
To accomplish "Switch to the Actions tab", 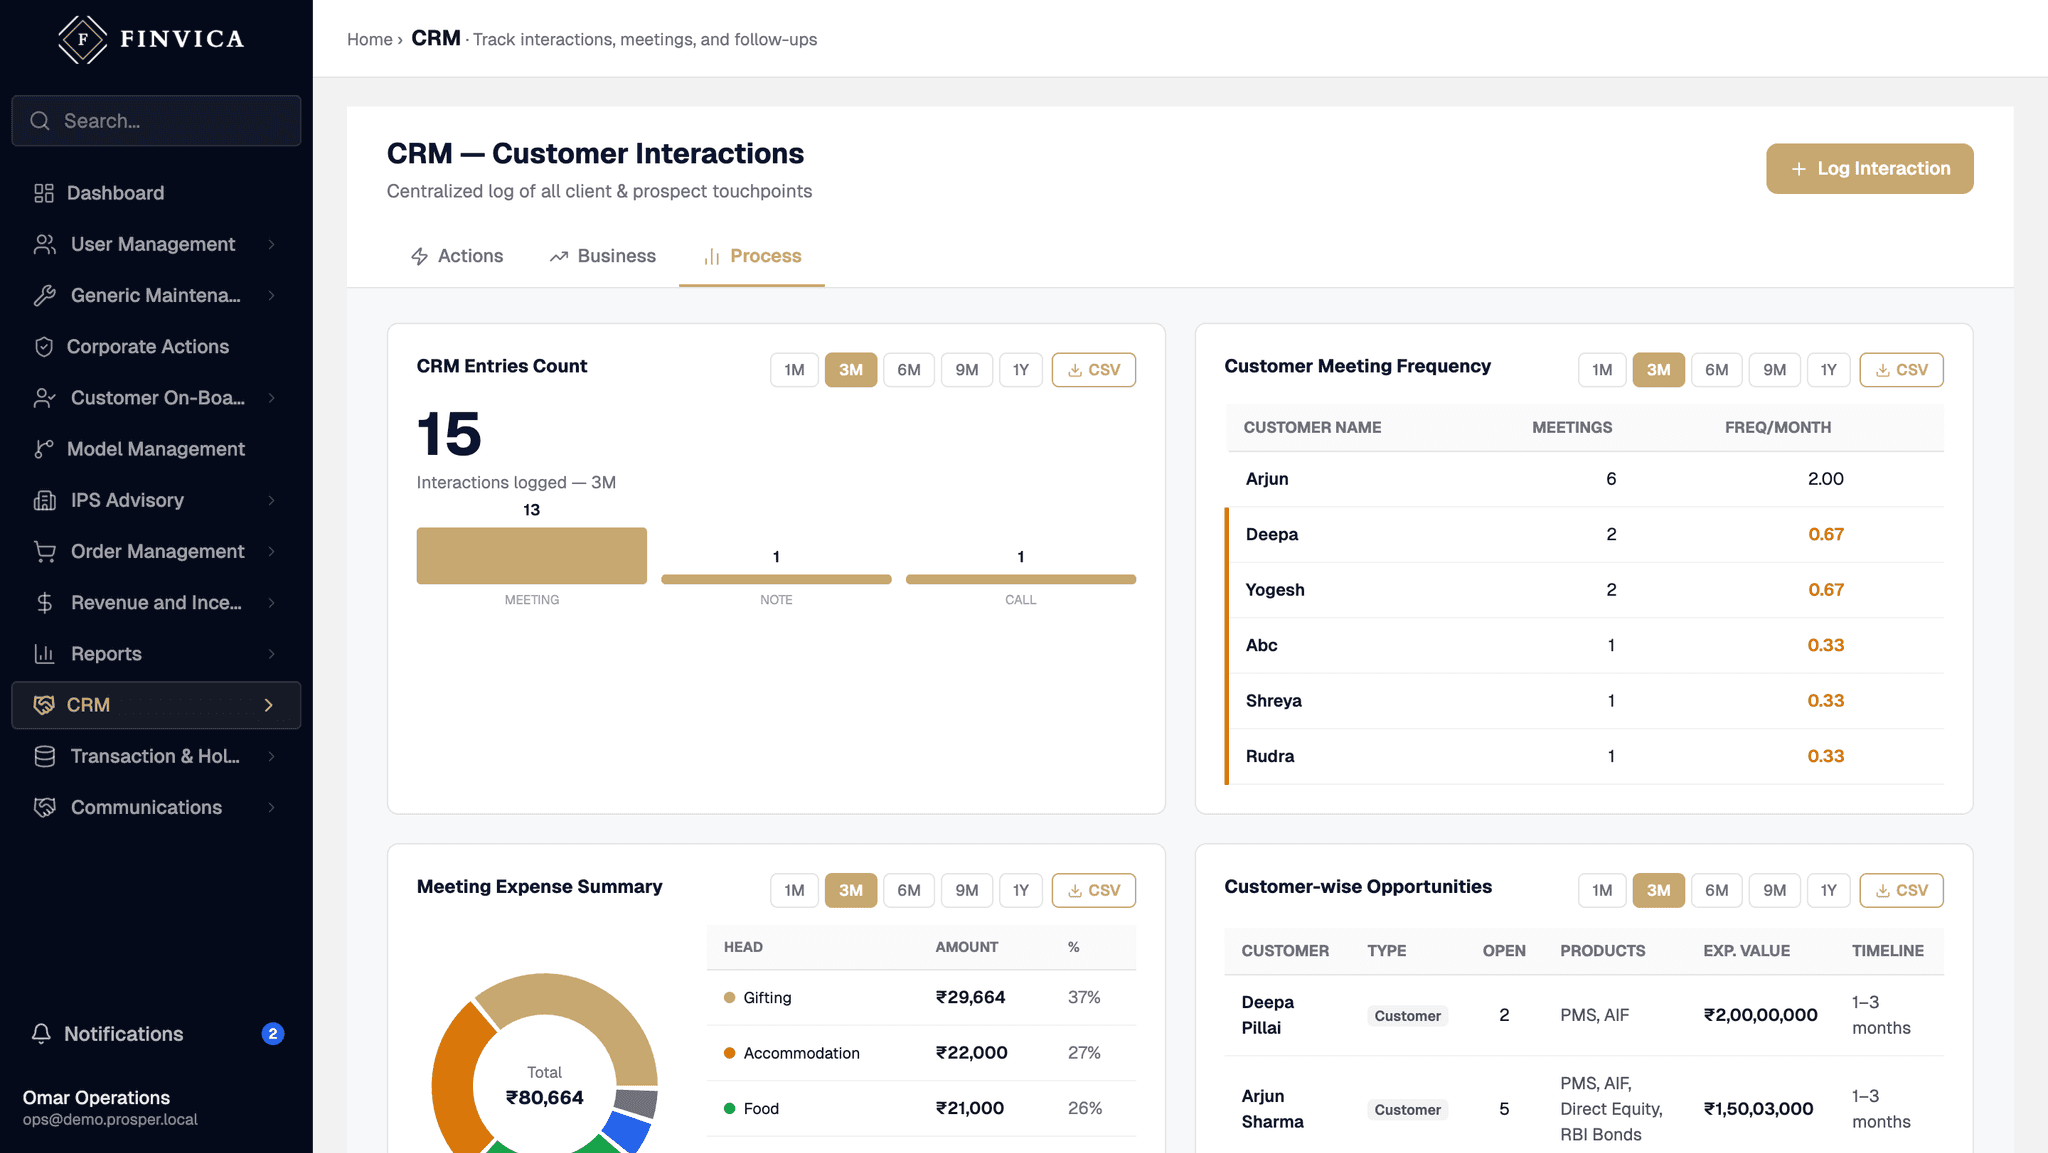I will (457, 257).
